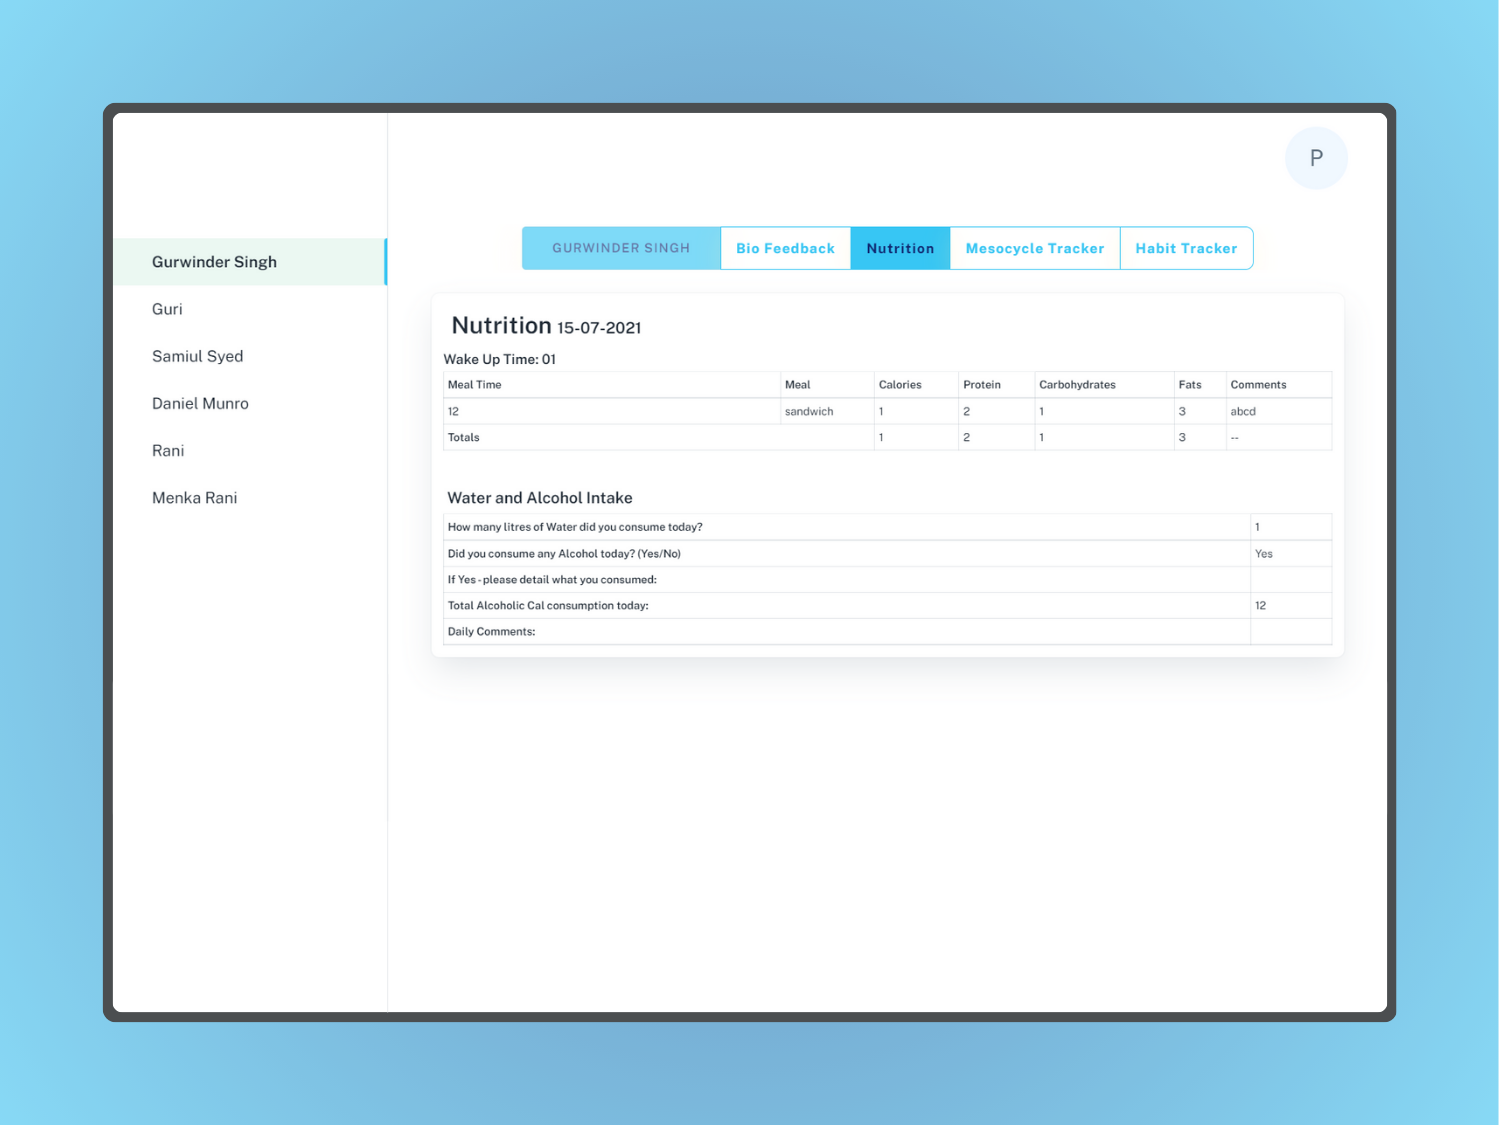Image resolution: width=1500 pixels, height=1125 pixels.
Task: Select Gurwinder Singh in the sidebar
Action: (x=214, y=262)
